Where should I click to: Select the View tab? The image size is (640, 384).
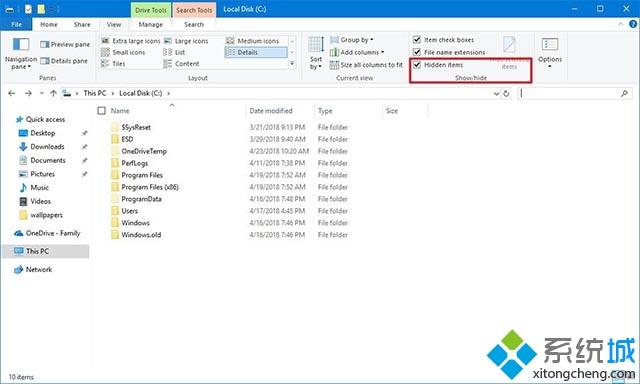tap(114, 24)
